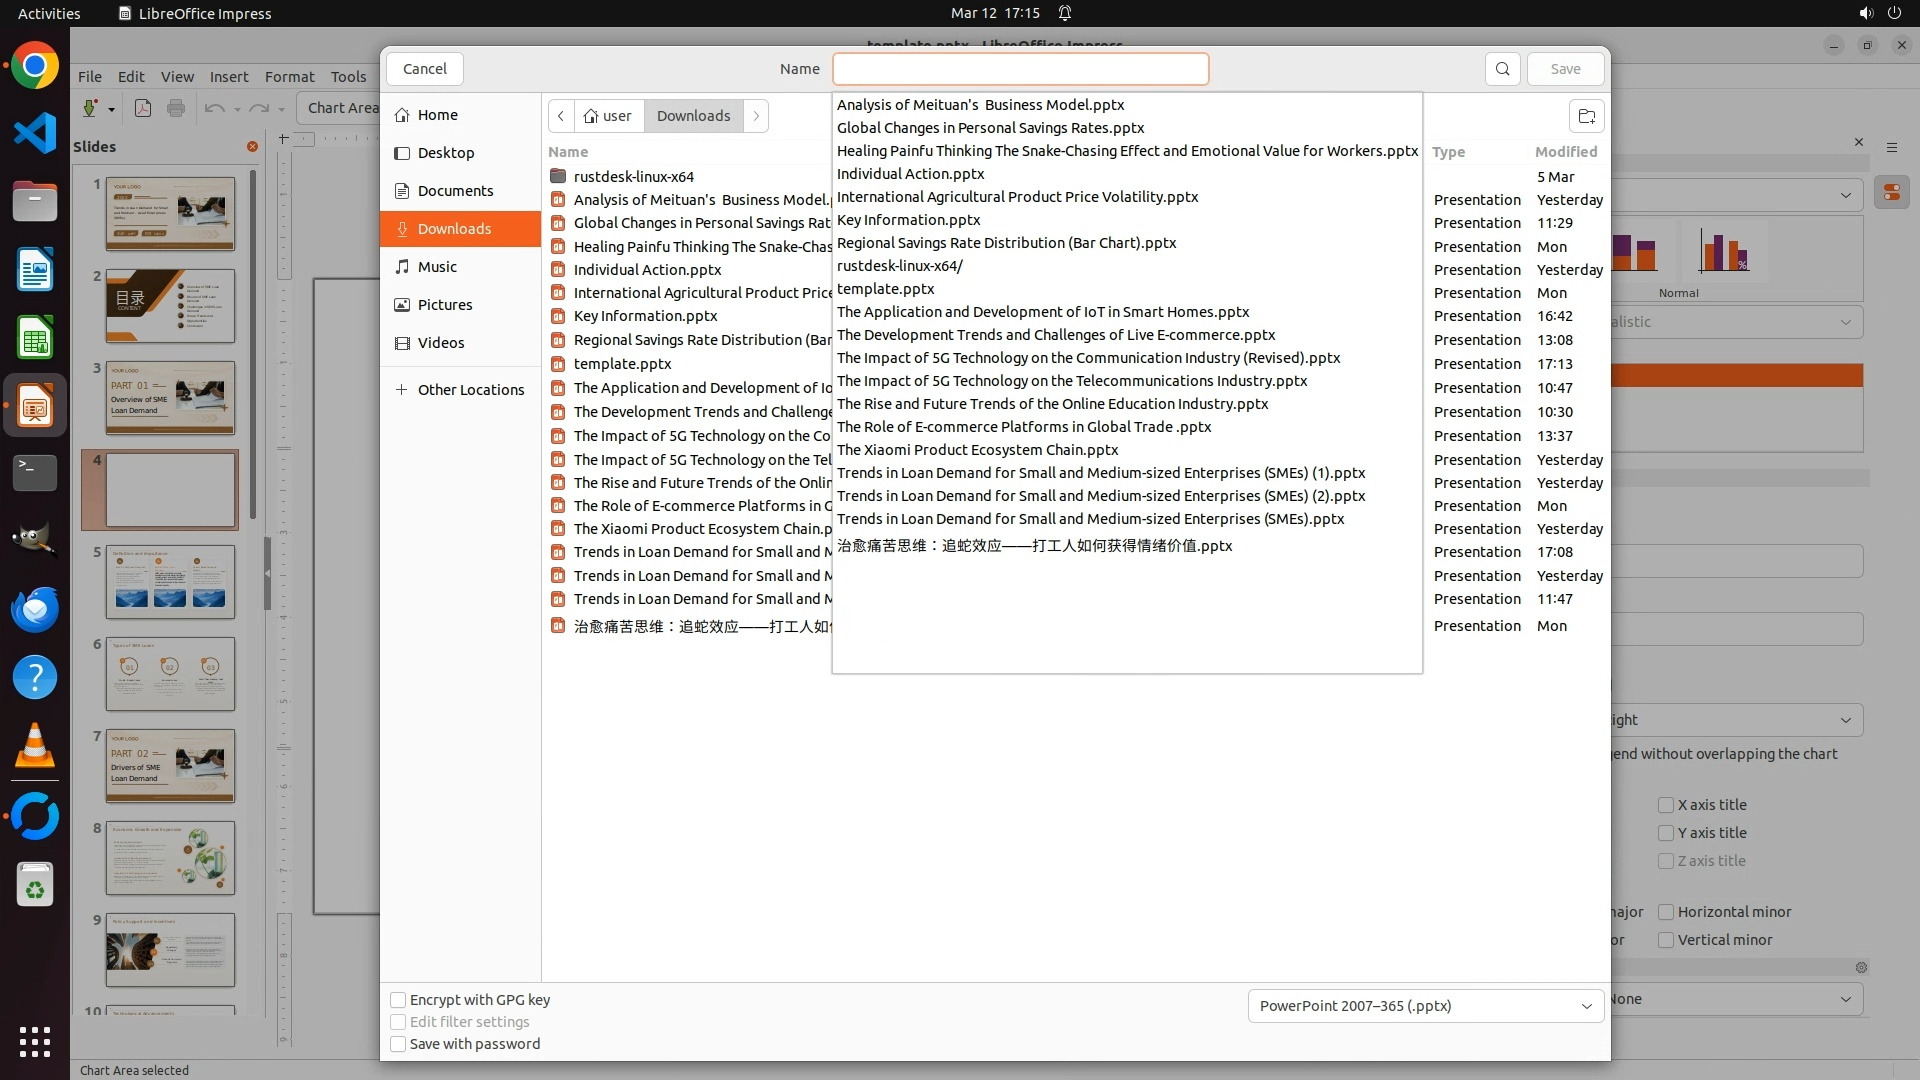Open the PowerPoint 2007–365 file type dropdown
The image size is (1920, 1080).
point(1425,1006)
